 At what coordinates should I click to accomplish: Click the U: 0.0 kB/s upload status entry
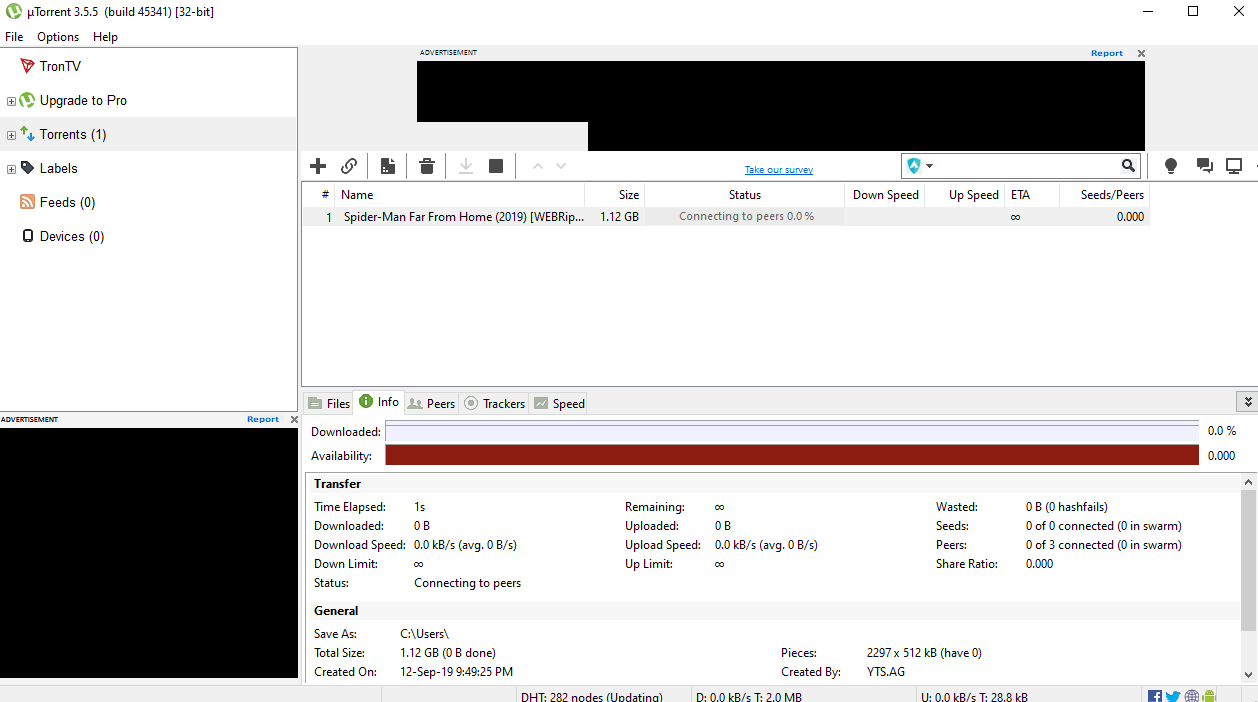(x=974, y=696)
